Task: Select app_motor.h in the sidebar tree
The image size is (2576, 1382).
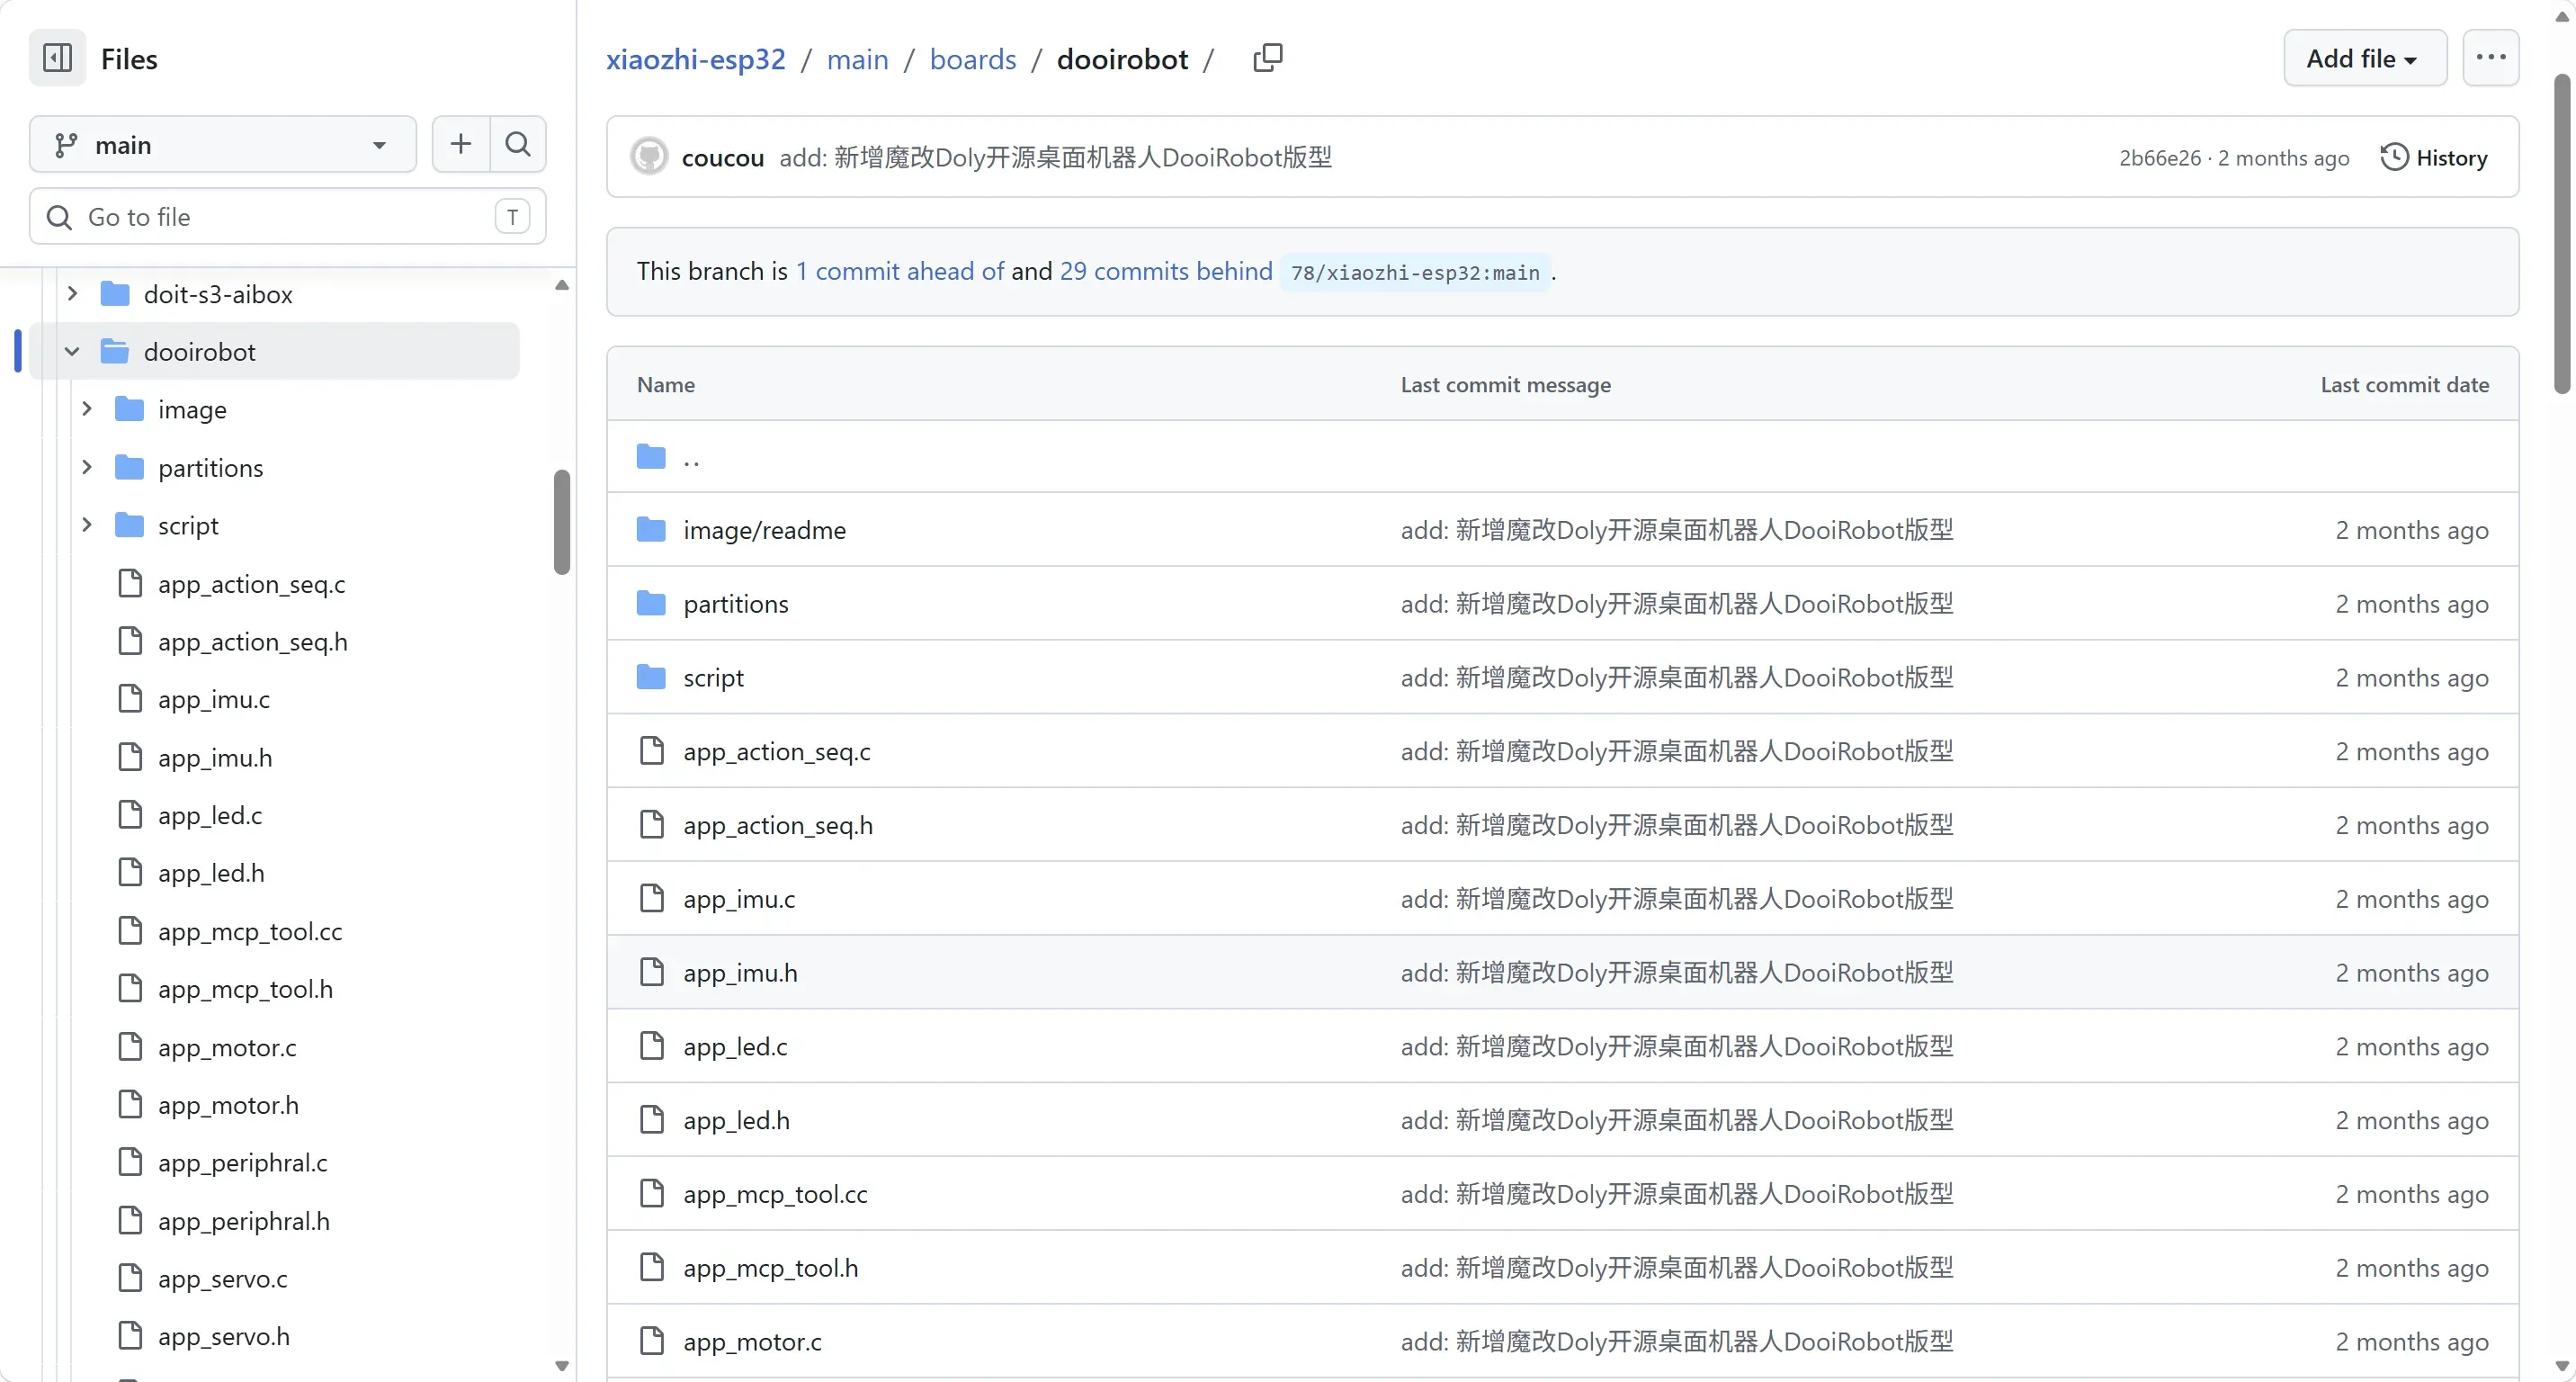Action: pyautogui.click(x=227, y=1105)
